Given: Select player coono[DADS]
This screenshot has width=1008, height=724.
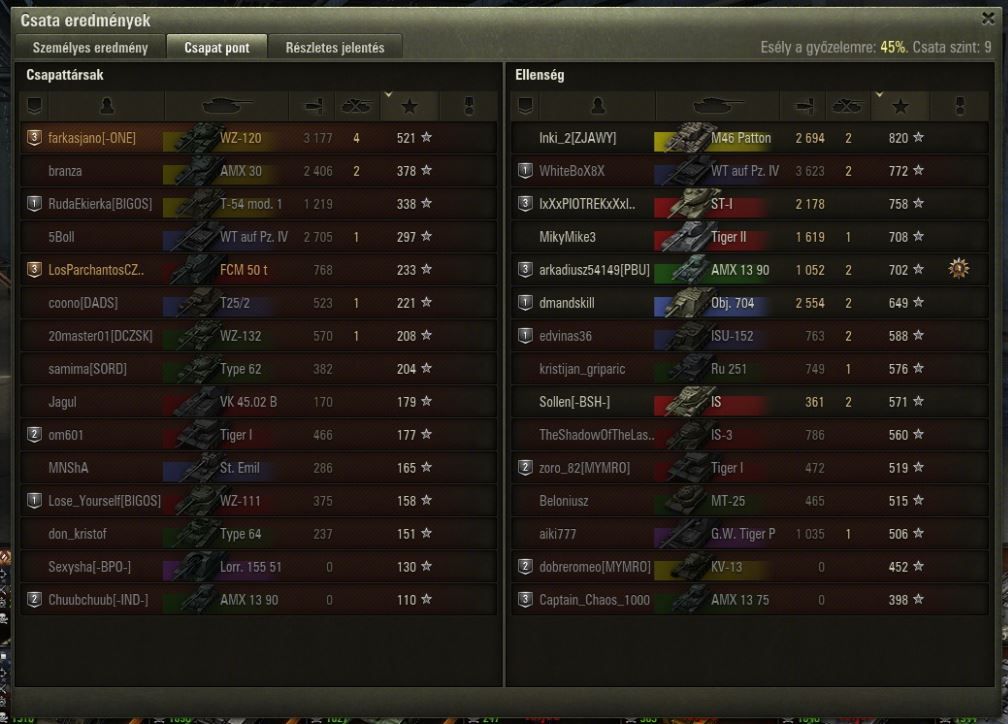Looking at the screenshot, I should [x=83, y=303].
